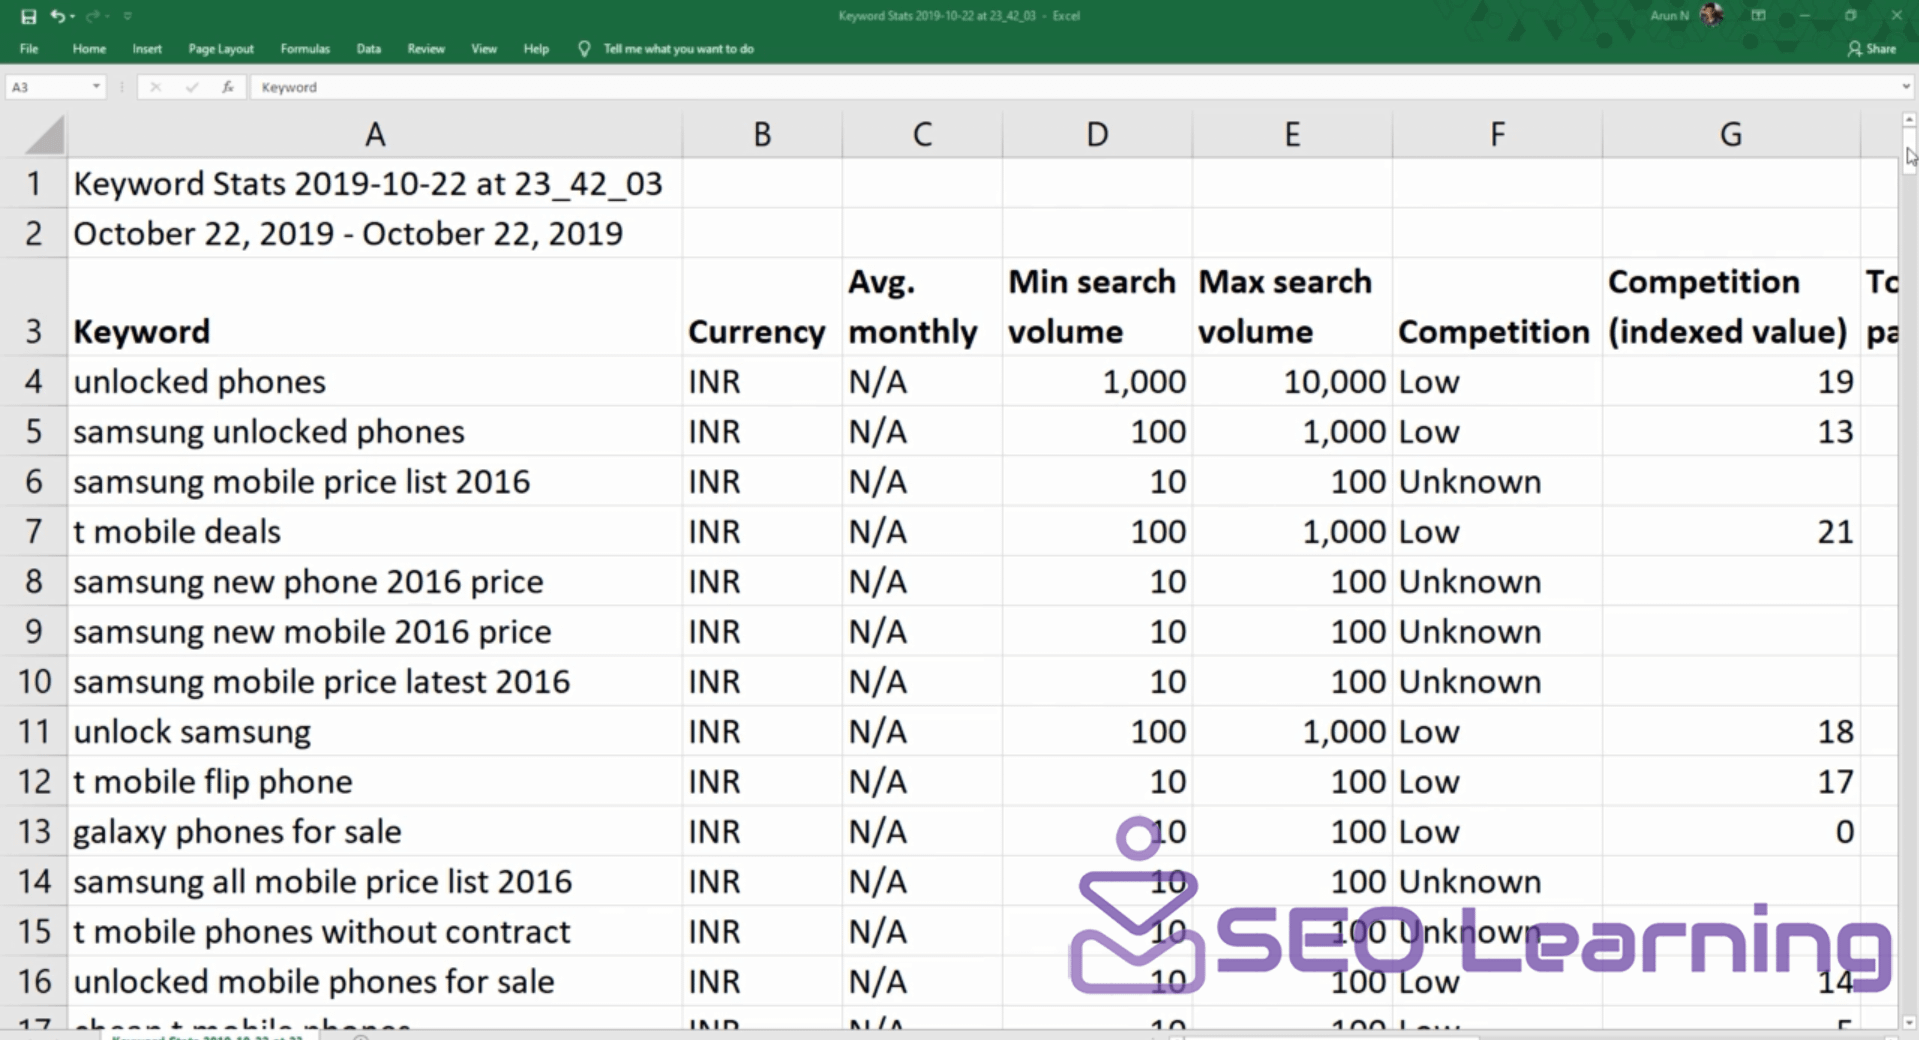The image size is (1919, 1040).
Task: Open the File menu
Action: tap(29, 48)
